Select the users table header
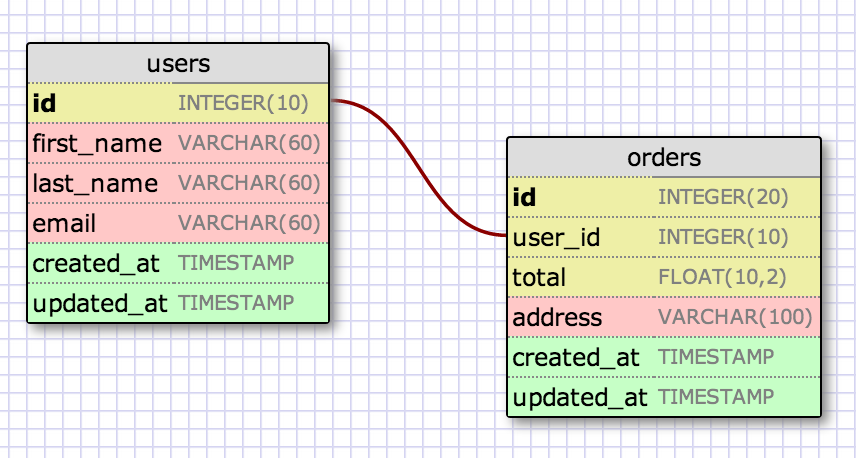The height and width of the screenshot is (458, 856). [x=178, y=63]
